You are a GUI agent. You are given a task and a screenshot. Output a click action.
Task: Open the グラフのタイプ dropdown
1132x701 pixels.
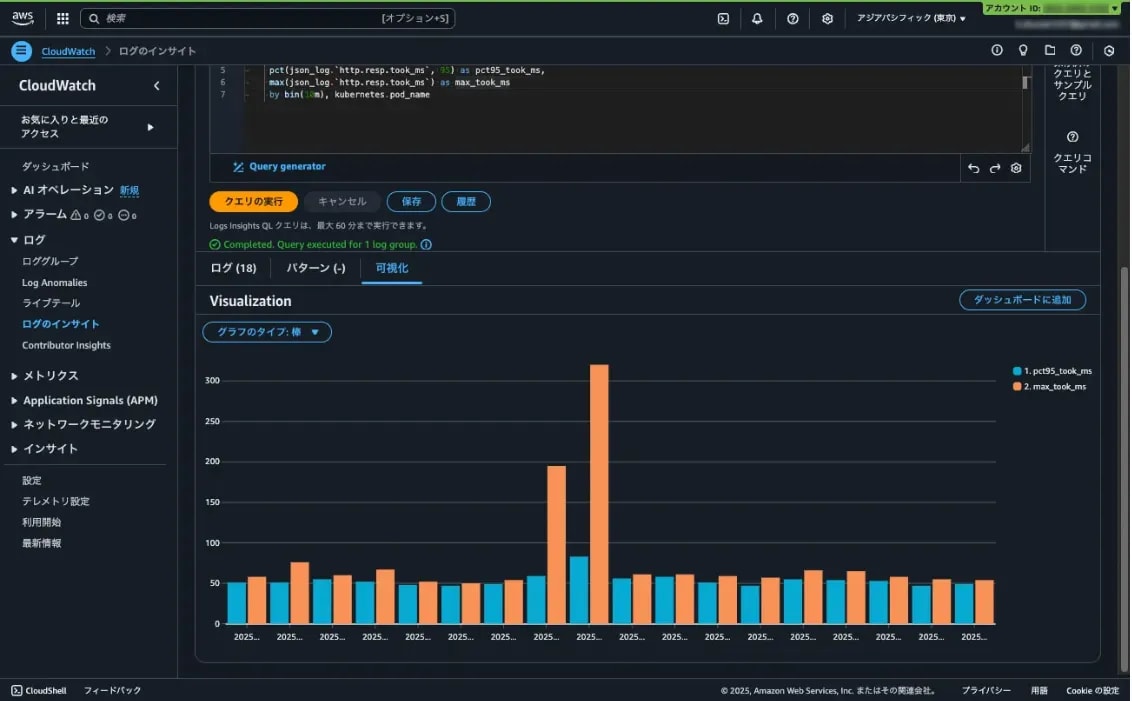click(267, 332)
